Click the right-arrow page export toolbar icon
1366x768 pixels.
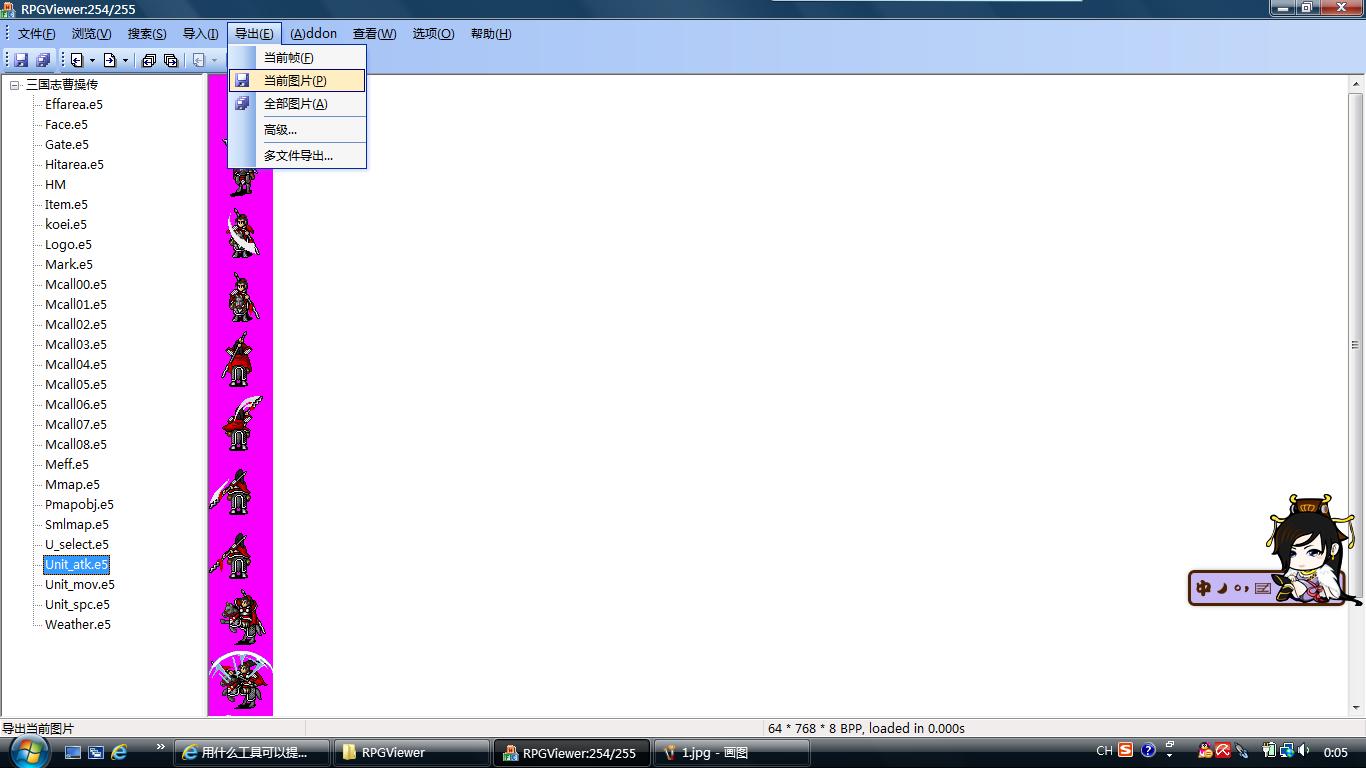point(110,60)
